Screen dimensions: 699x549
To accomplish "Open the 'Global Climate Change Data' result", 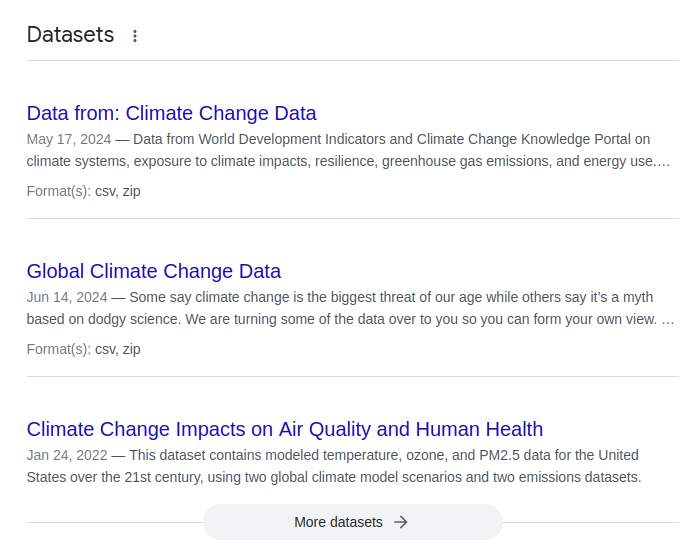I will pyautogui.click(x=153, y=271).
